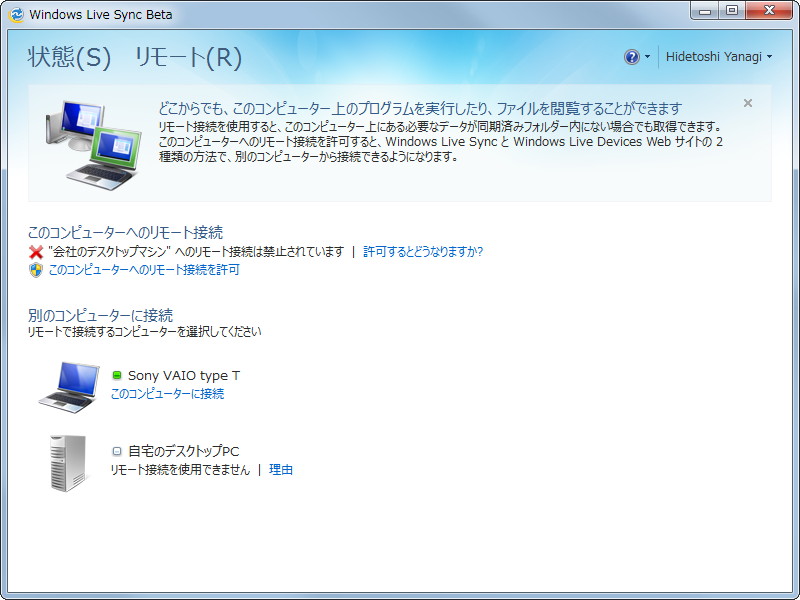
Task: Open the 許可するとどうなりますか? link
Action: pos(423,252)
